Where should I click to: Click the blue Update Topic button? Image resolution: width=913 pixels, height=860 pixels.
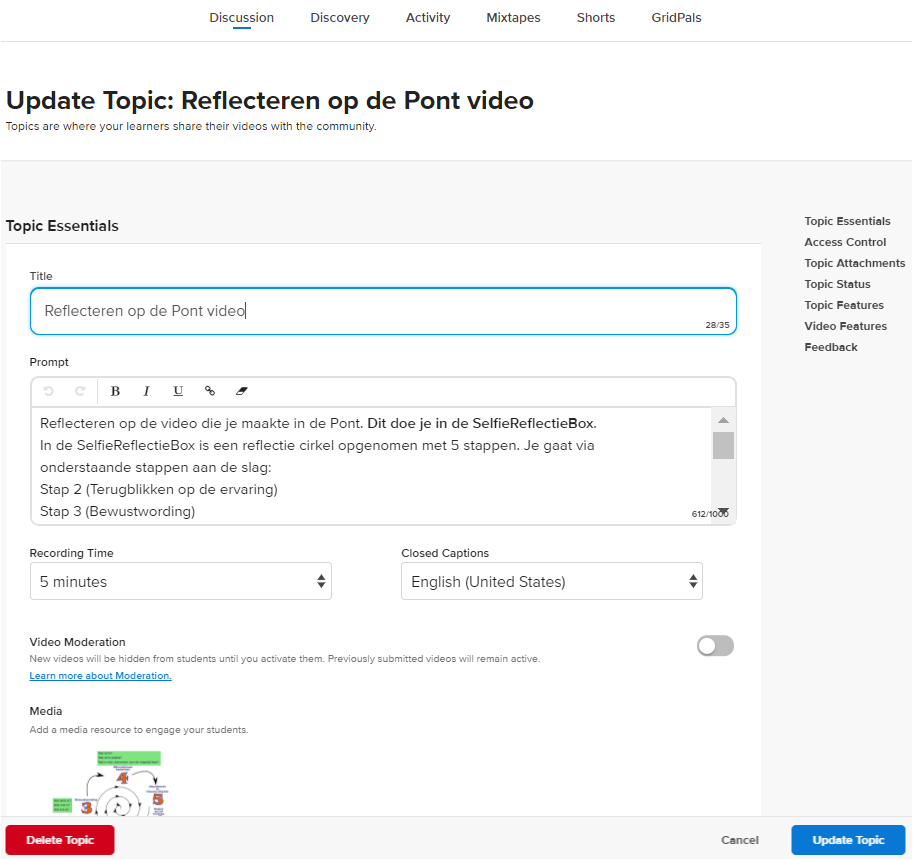[x=848, y=840]
